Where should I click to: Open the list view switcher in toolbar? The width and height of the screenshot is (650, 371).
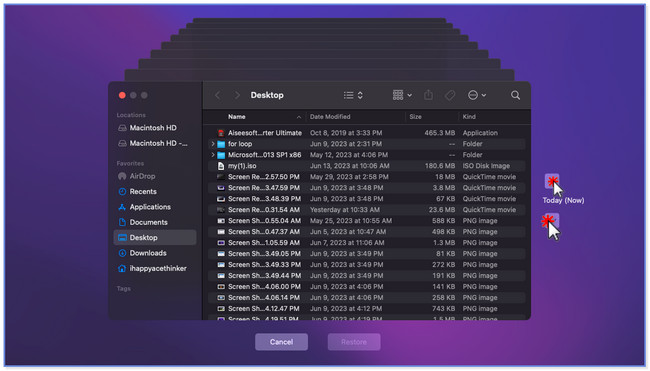(x=353, y=95)
